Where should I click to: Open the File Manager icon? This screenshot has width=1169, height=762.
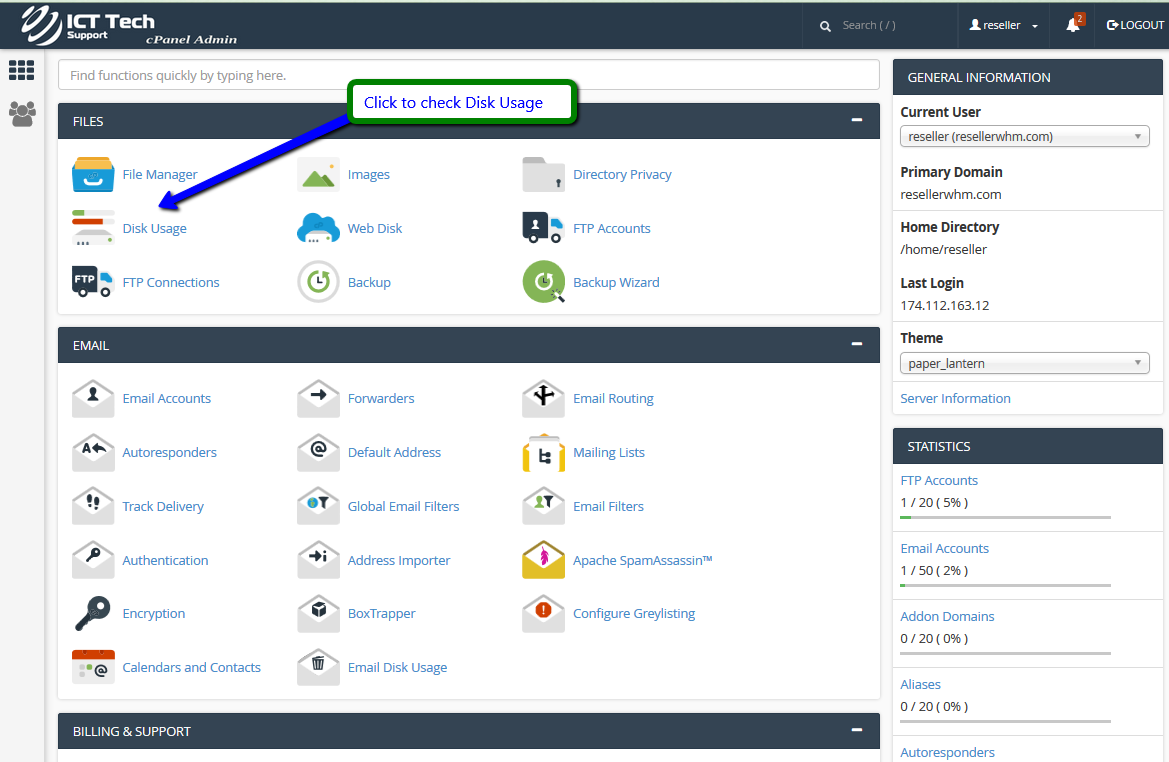pos(93,174)
